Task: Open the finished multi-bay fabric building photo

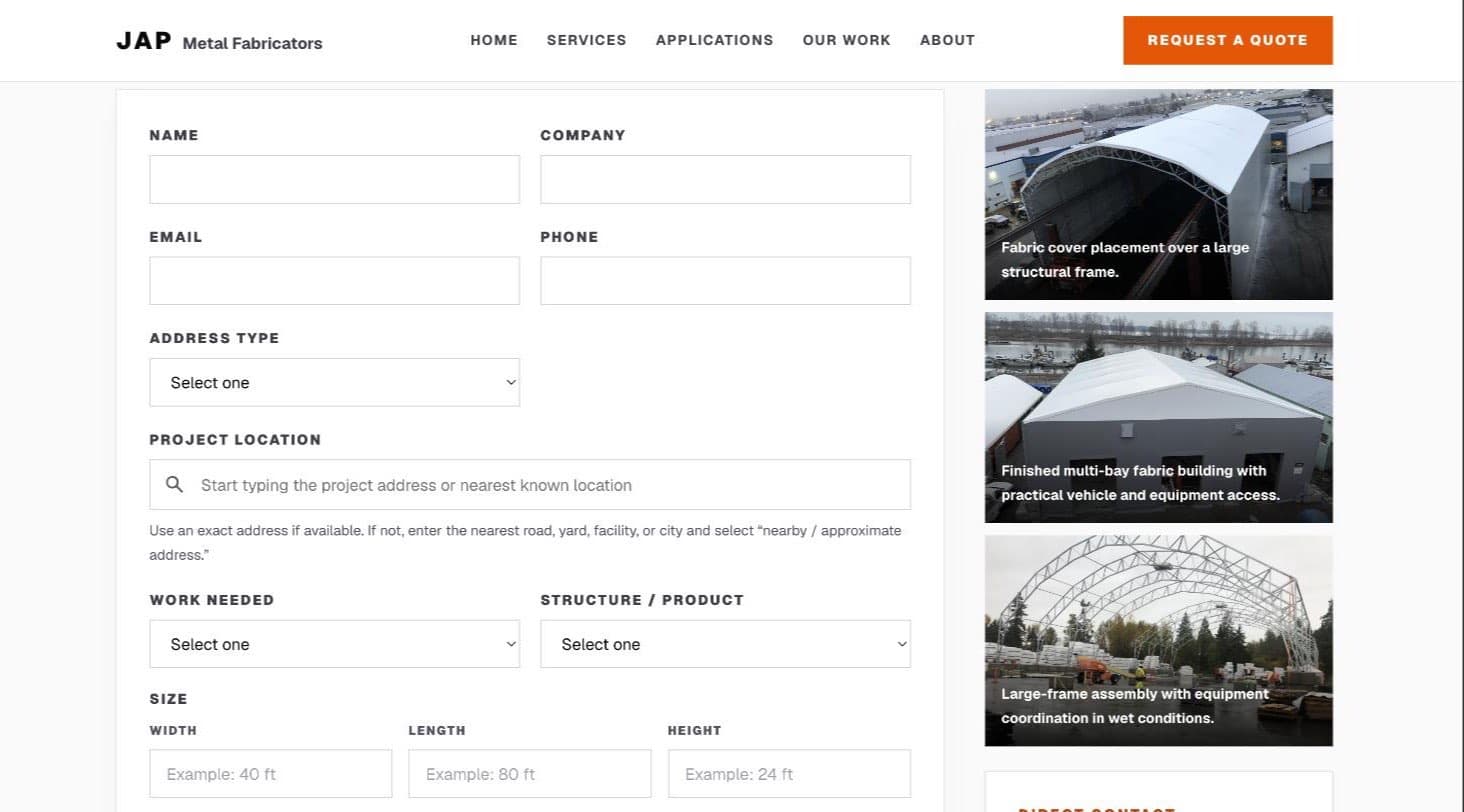Action: click(x=1159, y=417)
